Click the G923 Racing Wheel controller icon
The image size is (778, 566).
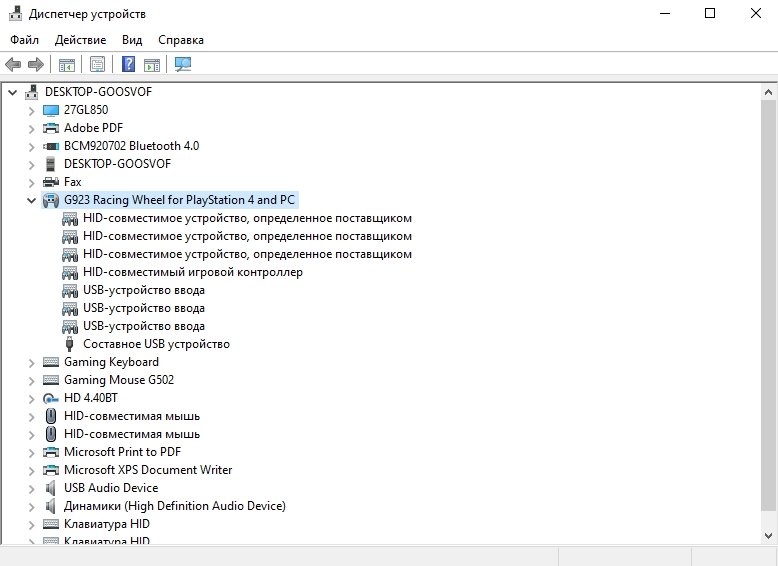pyautogui.click(x=51, y=200)
